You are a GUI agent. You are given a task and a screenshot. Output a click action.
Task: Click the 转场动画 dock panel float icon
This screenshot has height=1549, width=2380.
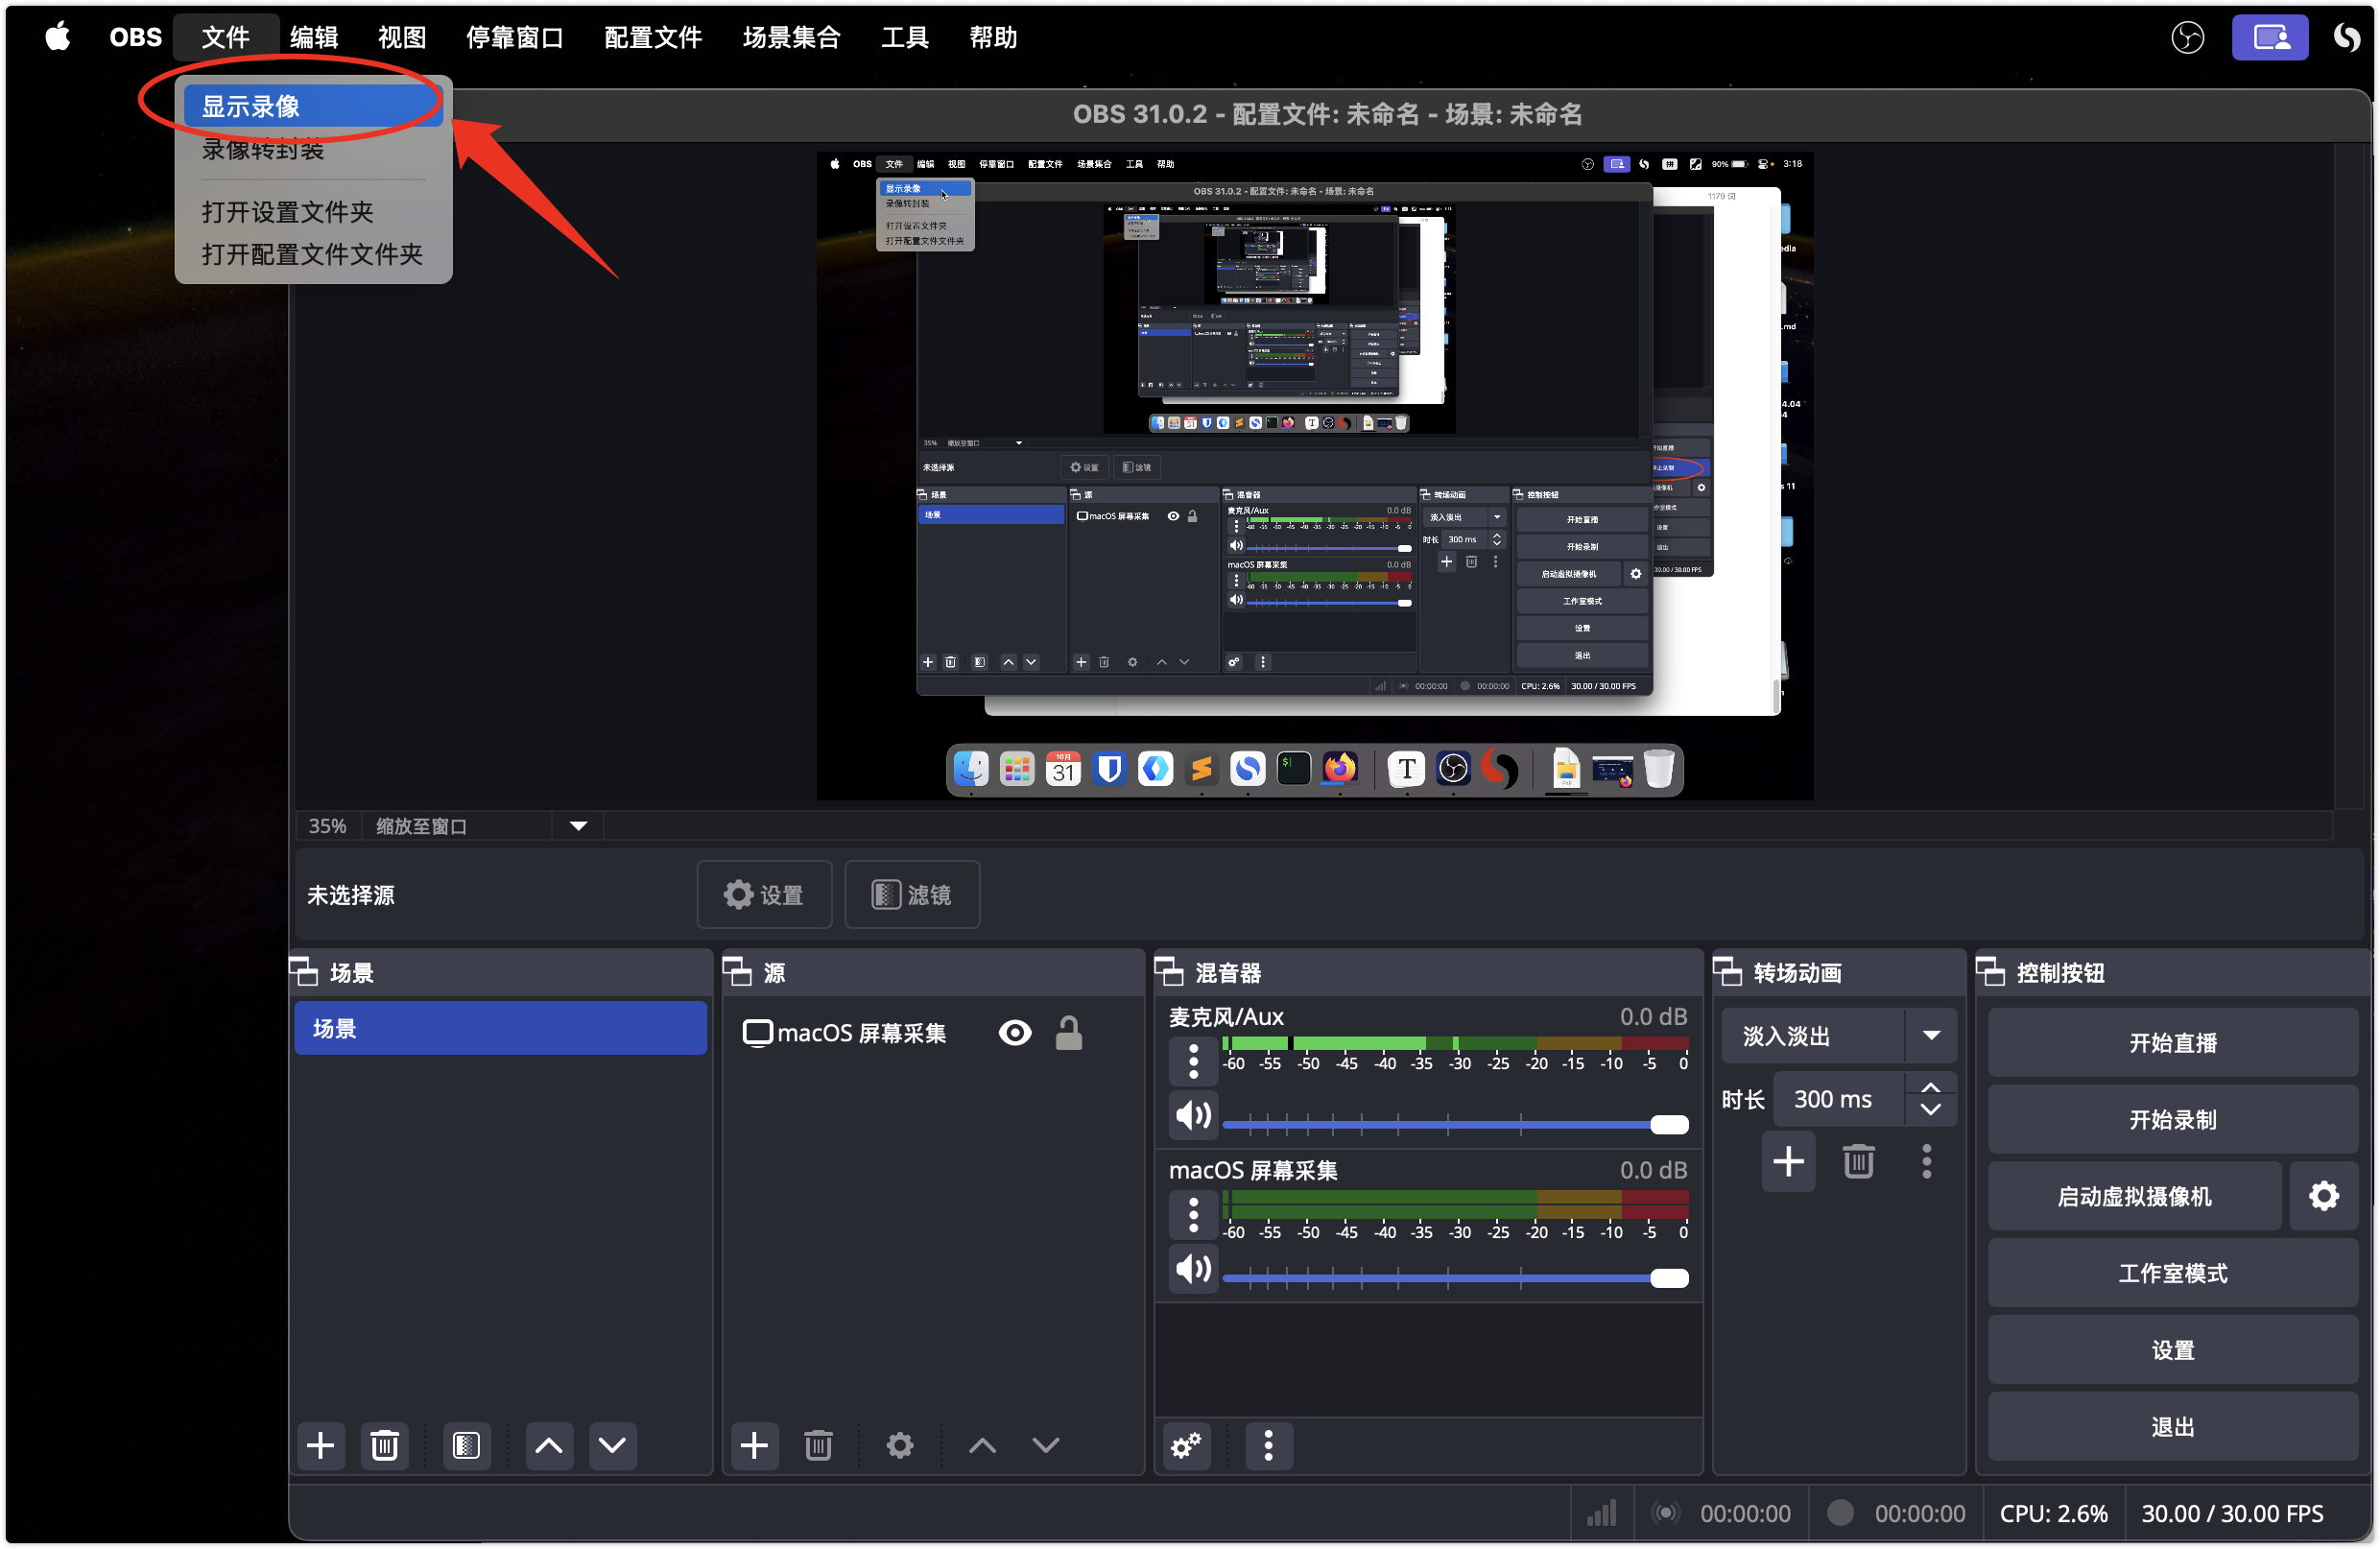[x=1728, y=972]
